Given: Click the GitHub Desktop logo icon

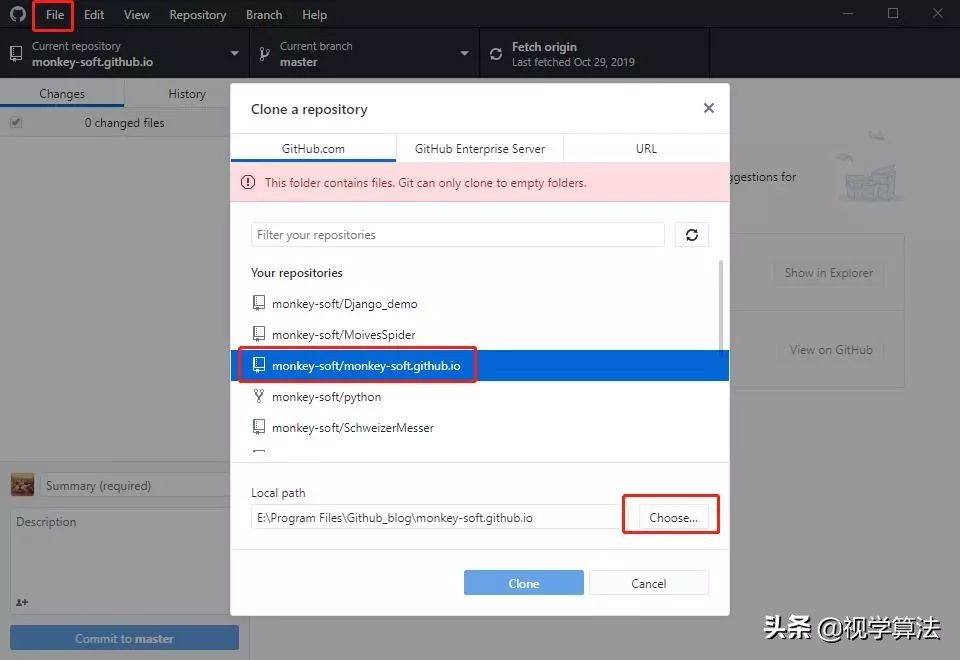Looking at the screenshot, I should (17, 14).
